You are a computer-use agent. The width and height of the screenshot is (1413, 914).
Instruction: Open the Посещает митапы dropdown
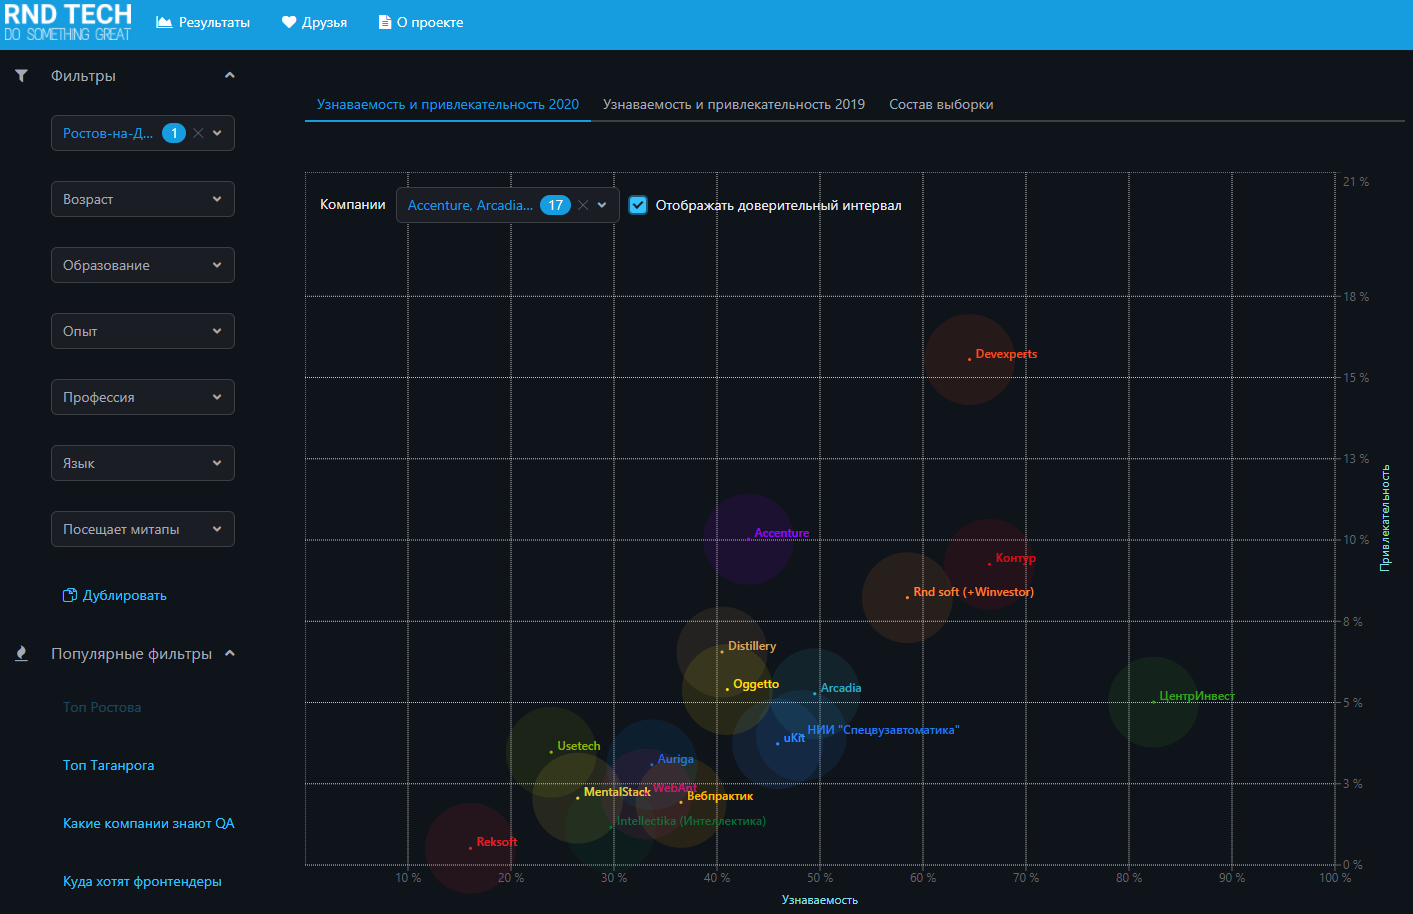(x=143, y=529)
